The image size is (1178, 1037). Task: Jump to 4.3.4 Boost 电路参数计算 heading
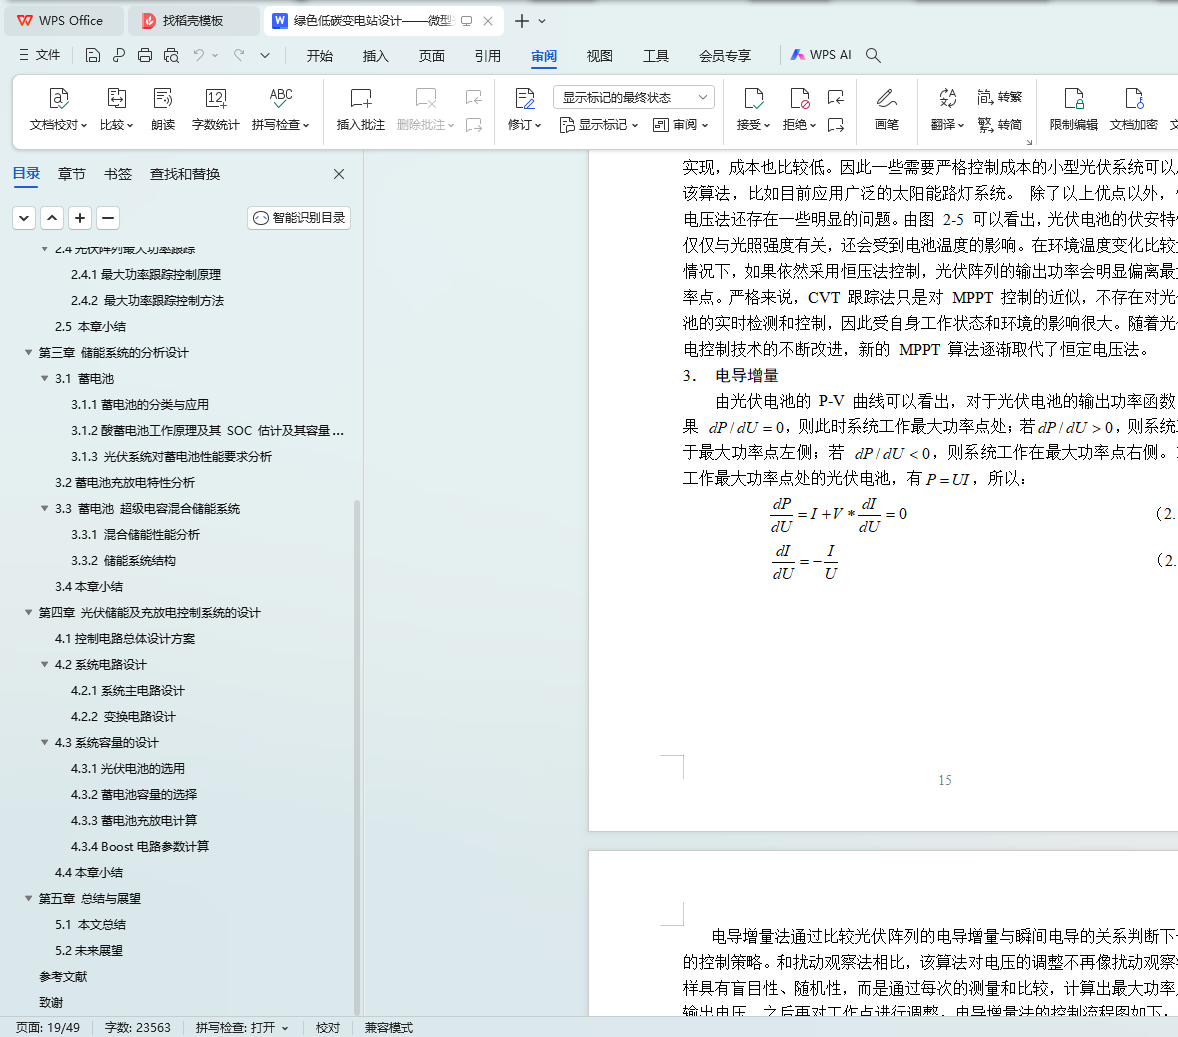point(140,846)
